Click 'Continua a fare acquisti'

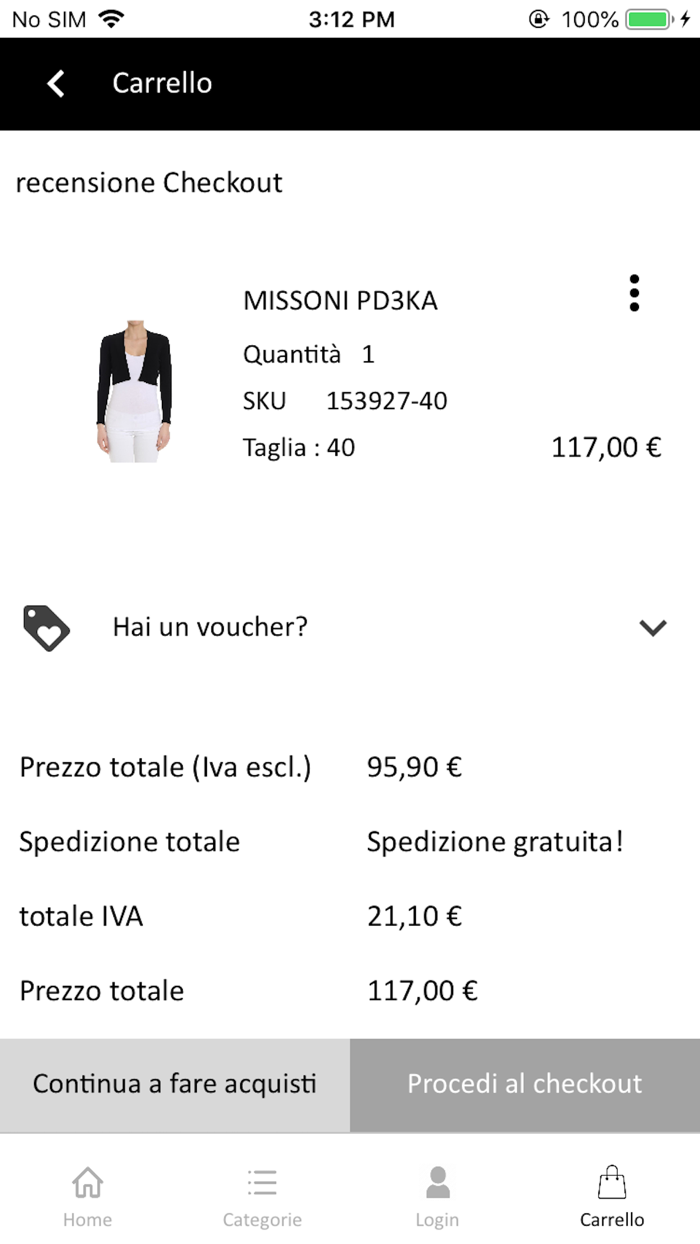coord(175,1084)
